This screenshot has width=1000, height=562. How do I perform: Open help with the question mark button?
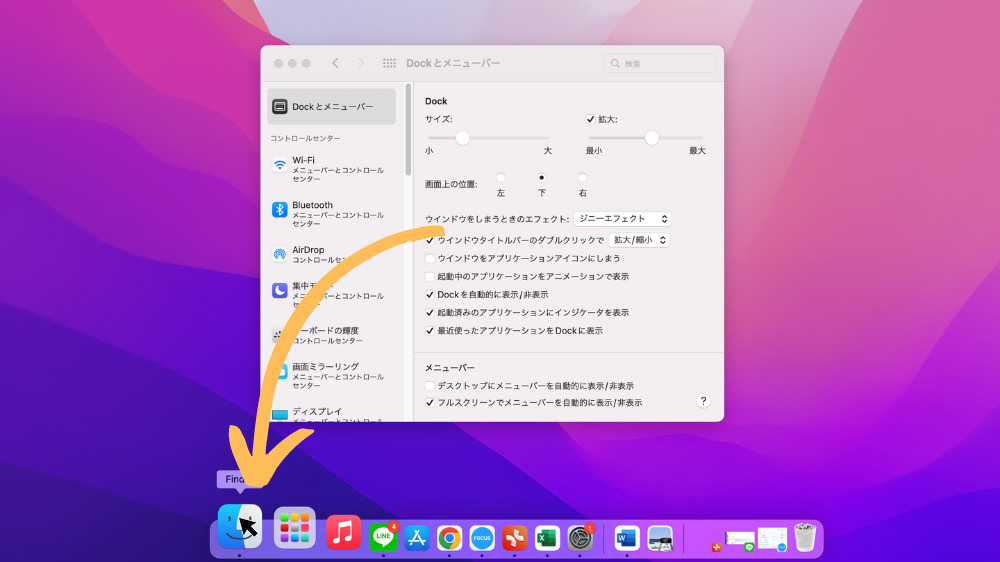tap(703, 401)
